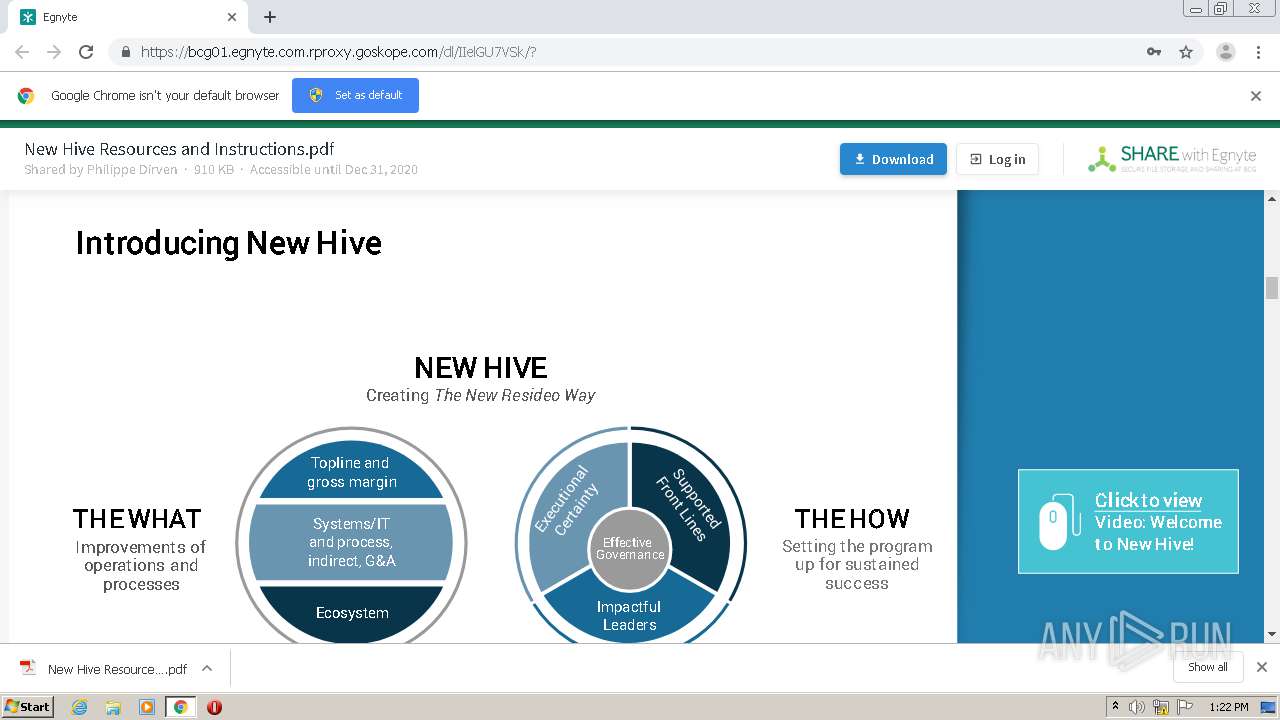This screenshot has width=1280, height=720.
Task: Launch Internet Explorer from taskbar
Action: click(79, 707)
